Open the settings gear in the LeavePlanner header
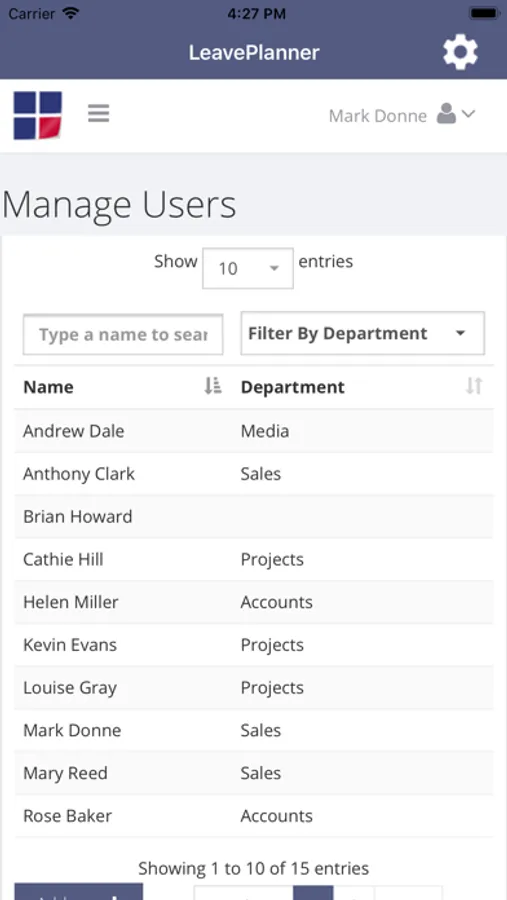The image size is (507, 900). click(460, 52)
